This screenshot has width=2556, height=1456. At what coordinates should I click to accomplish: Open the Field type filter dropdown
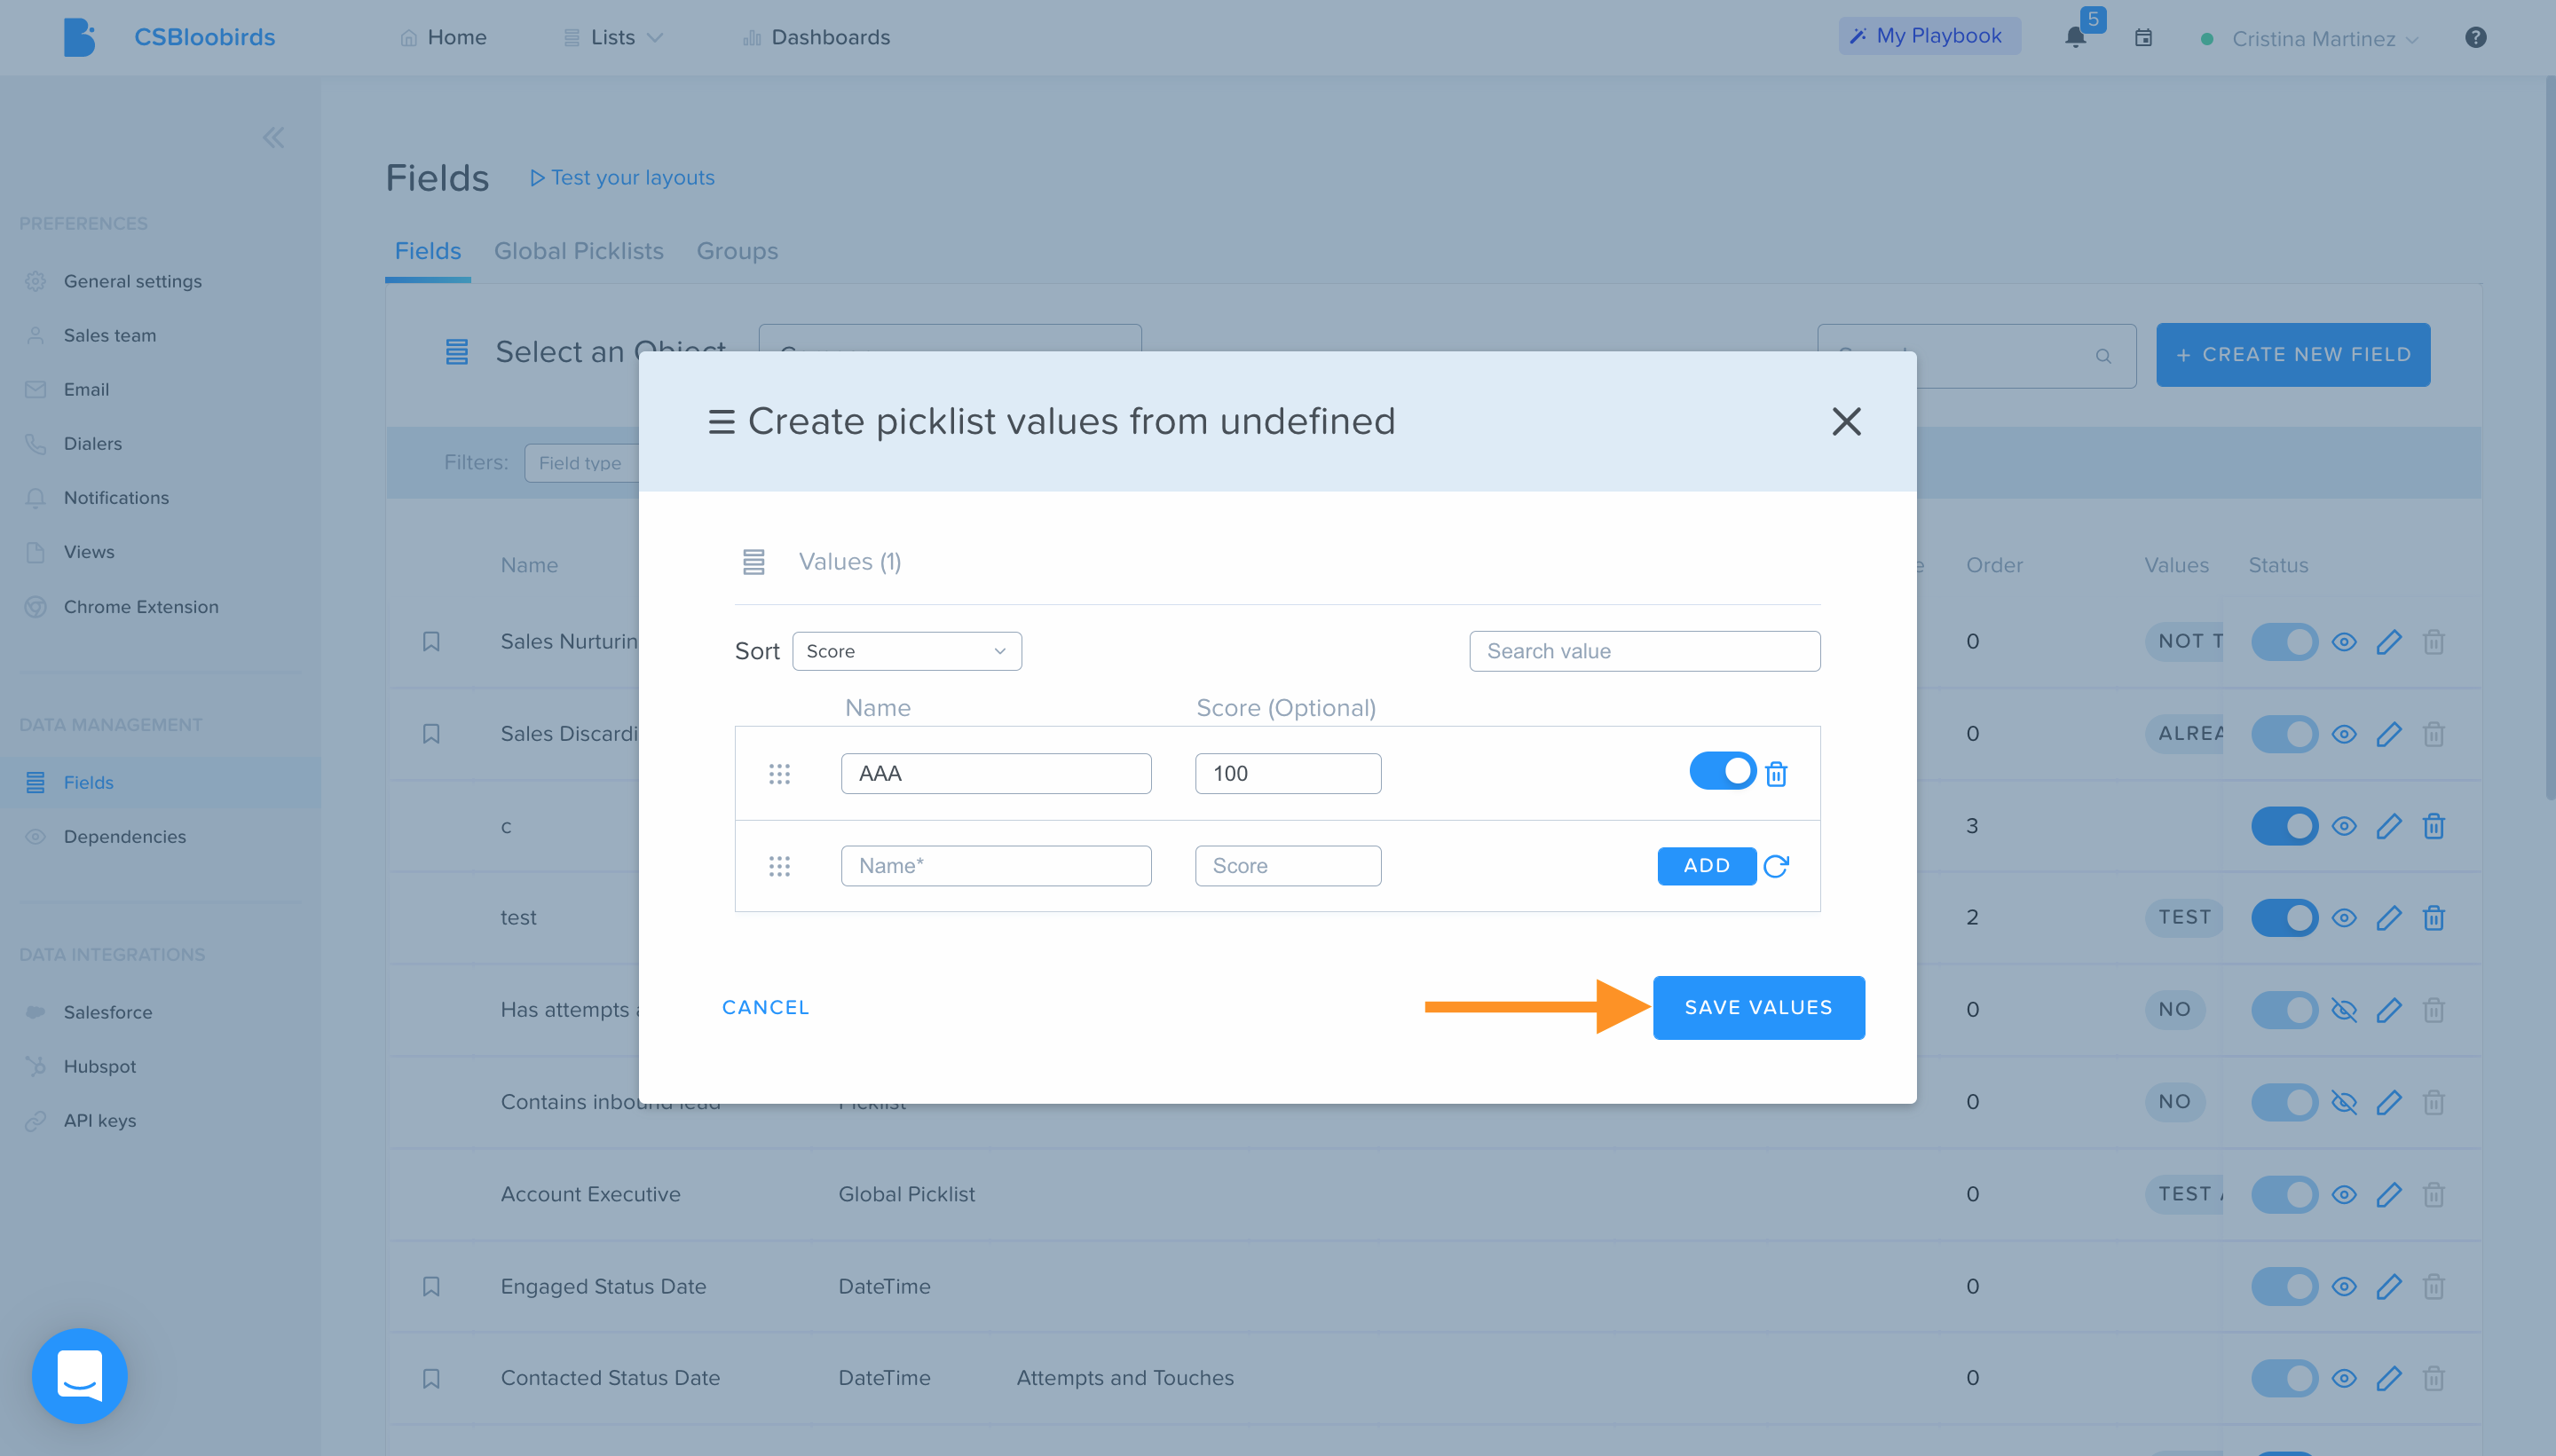click(x=581, y=463)
